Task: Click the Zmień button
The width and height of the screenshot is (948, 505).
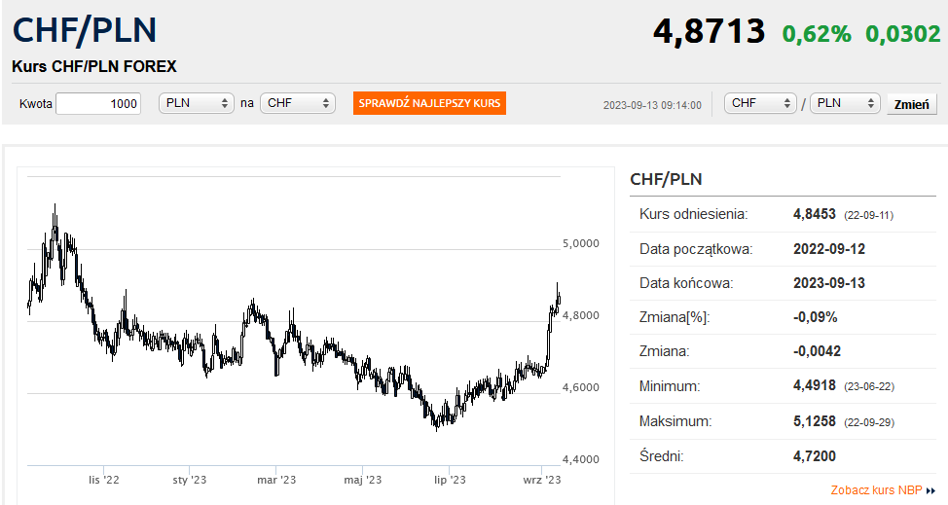Action: (x=911, y=104)
